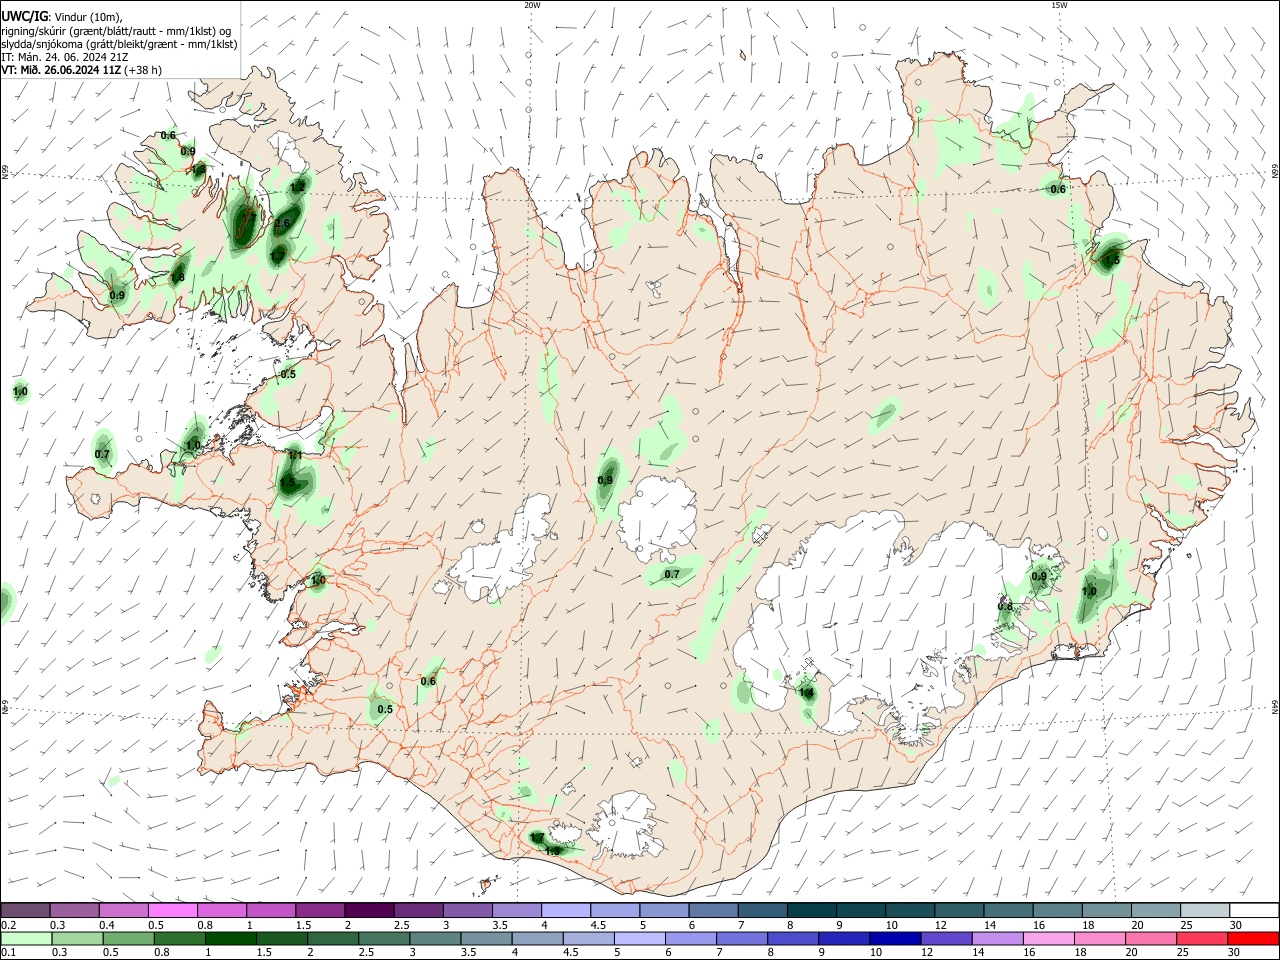Pick the darkest green 1 swatch, lower legend row

pos(230,939)
